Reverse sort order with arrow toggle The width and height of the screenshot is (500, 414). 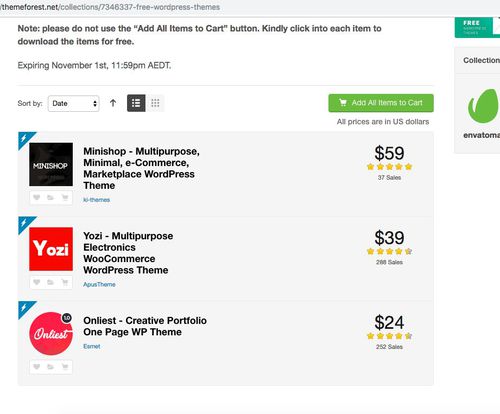pyautogui.click(x=113, y=103)
